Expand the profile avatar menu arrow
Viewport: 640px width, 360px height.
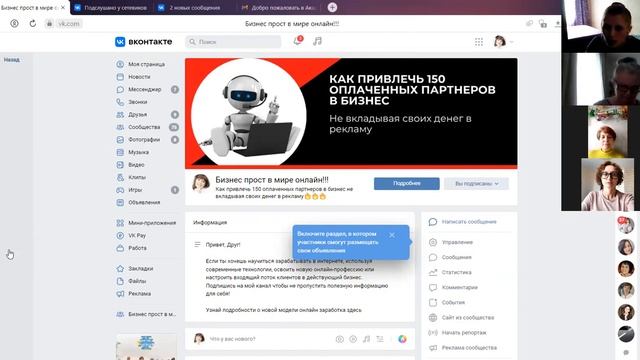pyautogui.click(x=511, y=42)
